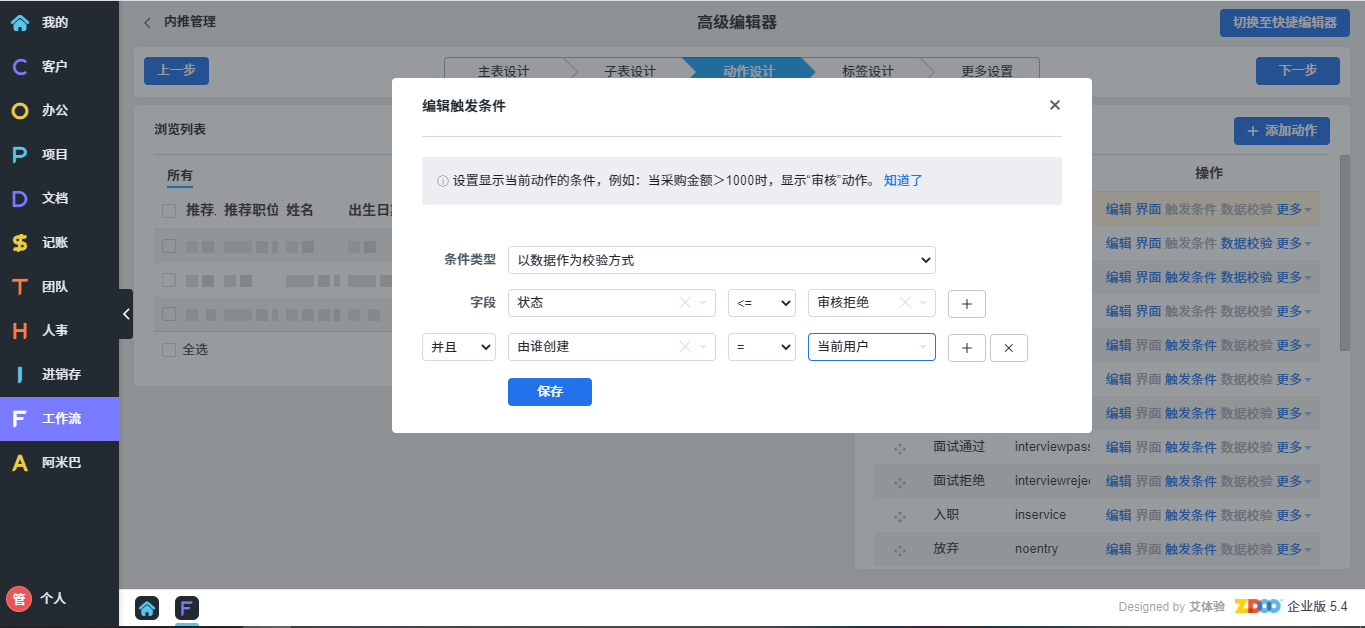Dismiss the hint via 知道了 link
Viewport: 1365px width, 628px height.
pyautogui.click(x=903, y=181)
